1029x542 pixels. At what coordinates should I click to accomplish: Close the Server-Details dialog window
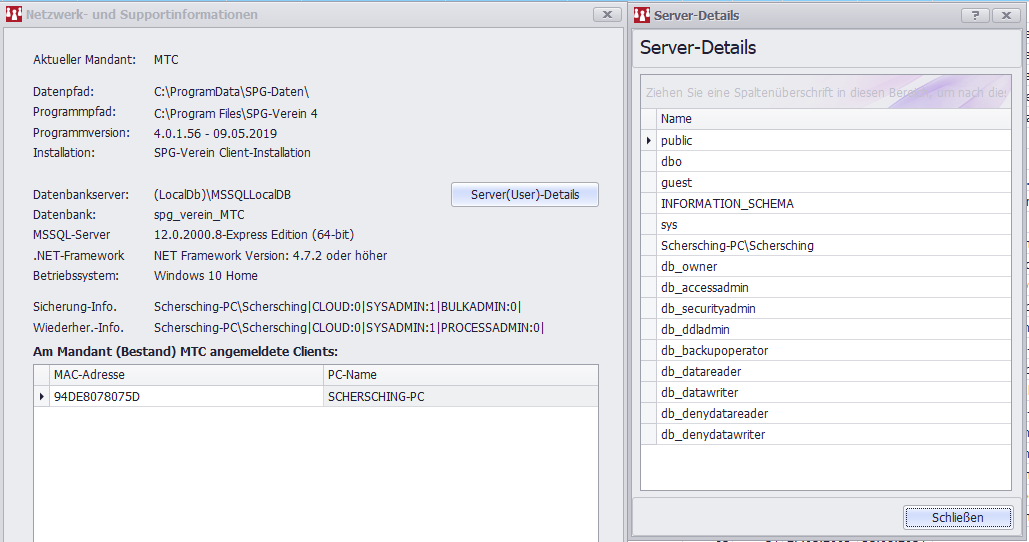click(x=1005, y=15)
